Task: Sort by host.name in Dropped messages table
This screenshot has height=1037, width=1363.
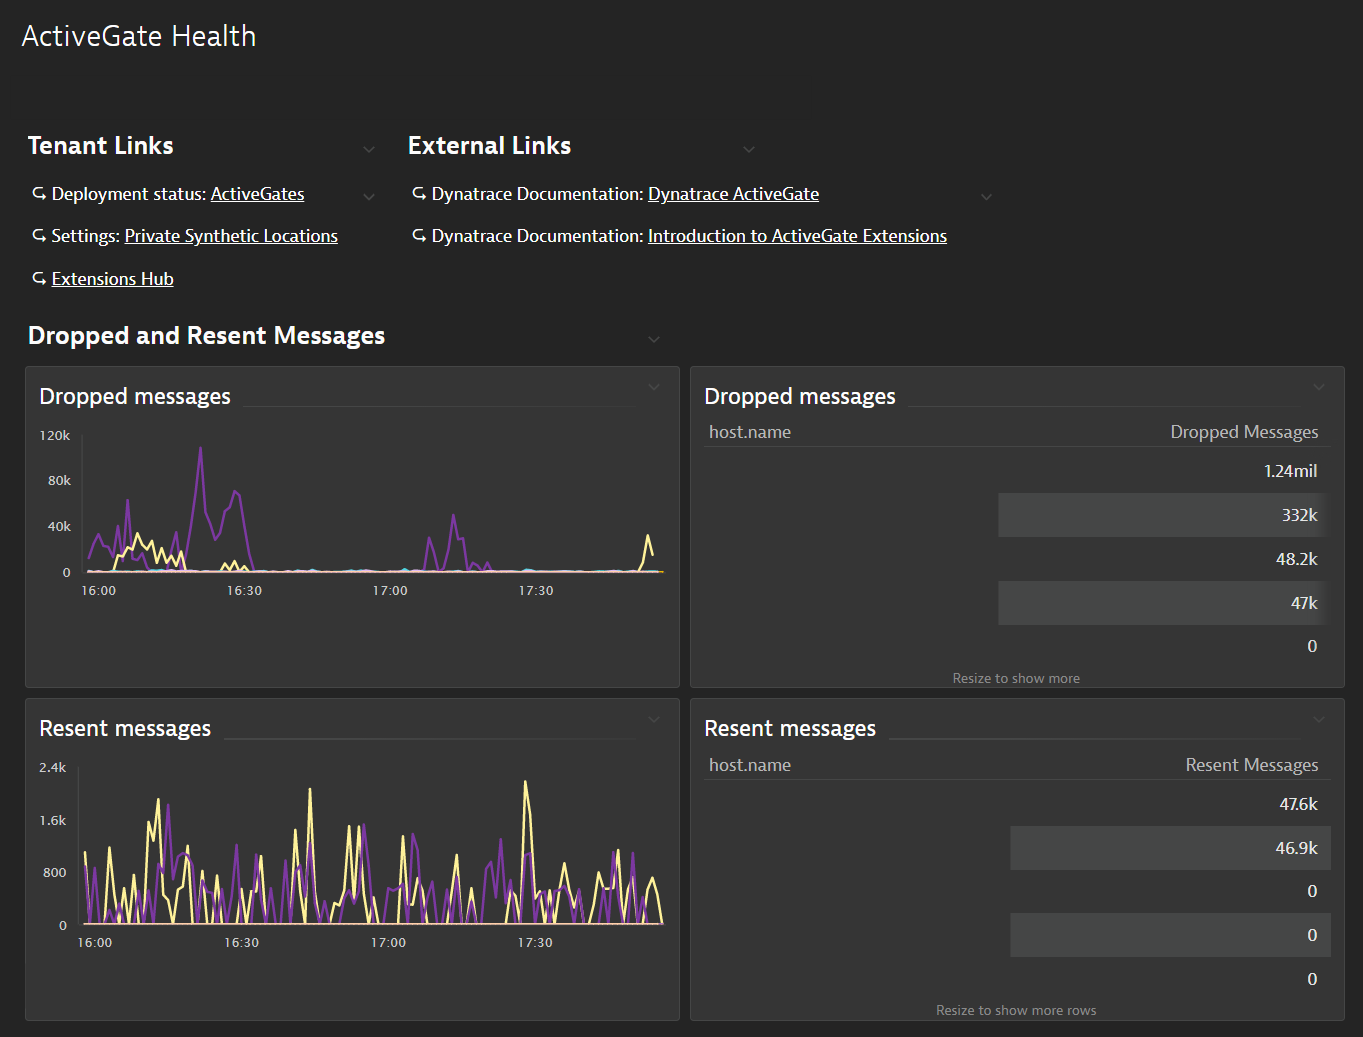Action: click(750, 432)
